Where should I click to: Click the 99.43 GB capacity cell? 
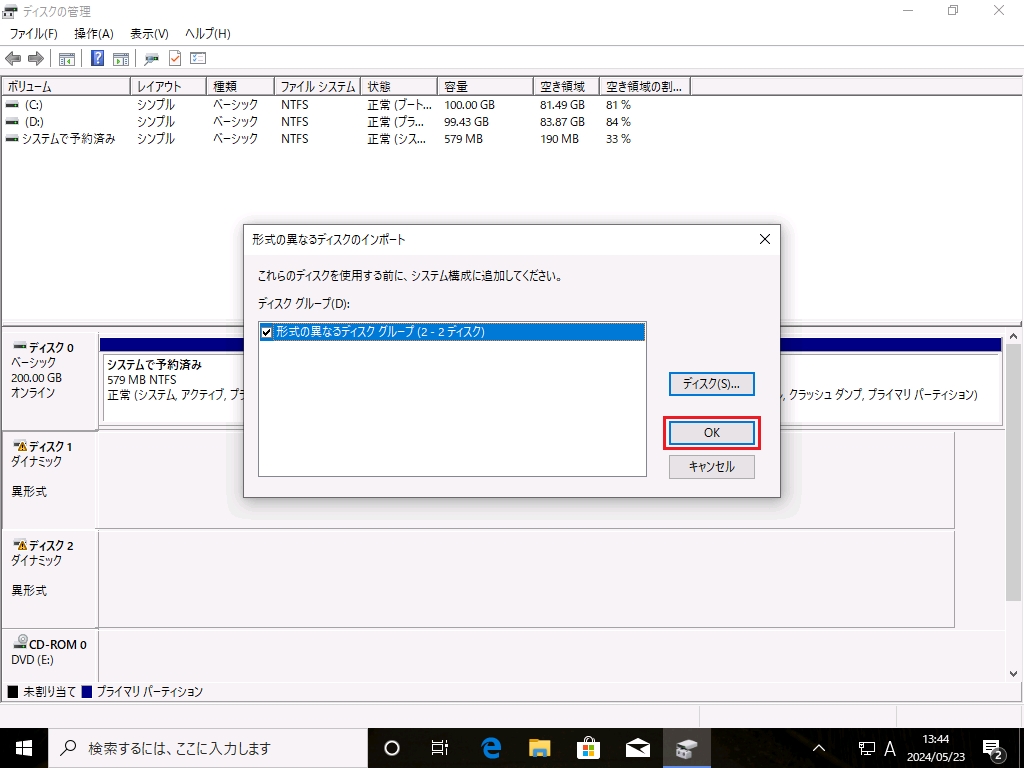(466, 121)
